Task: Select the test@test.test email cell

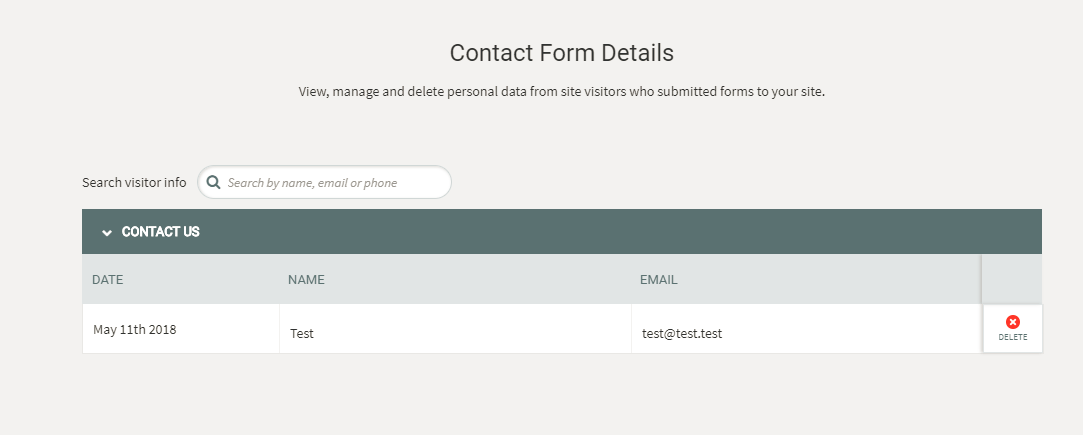Action: [807, 329]
